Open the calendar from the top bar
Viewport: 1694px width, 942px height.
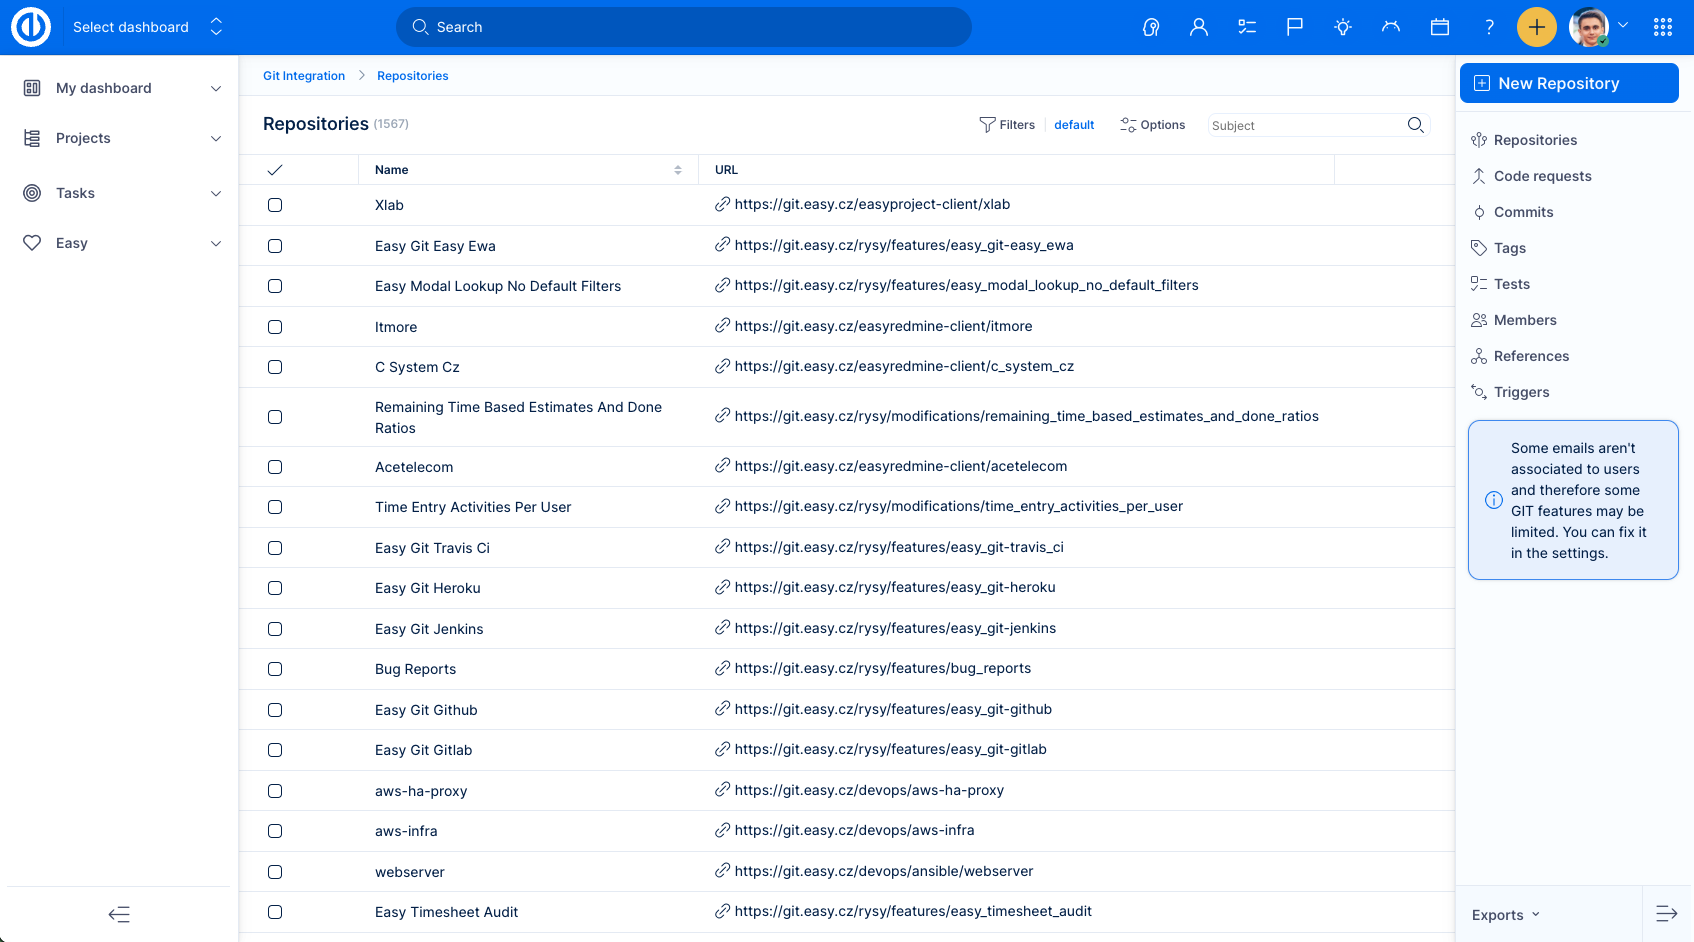pyautogui.click(x=1439, y=27)
